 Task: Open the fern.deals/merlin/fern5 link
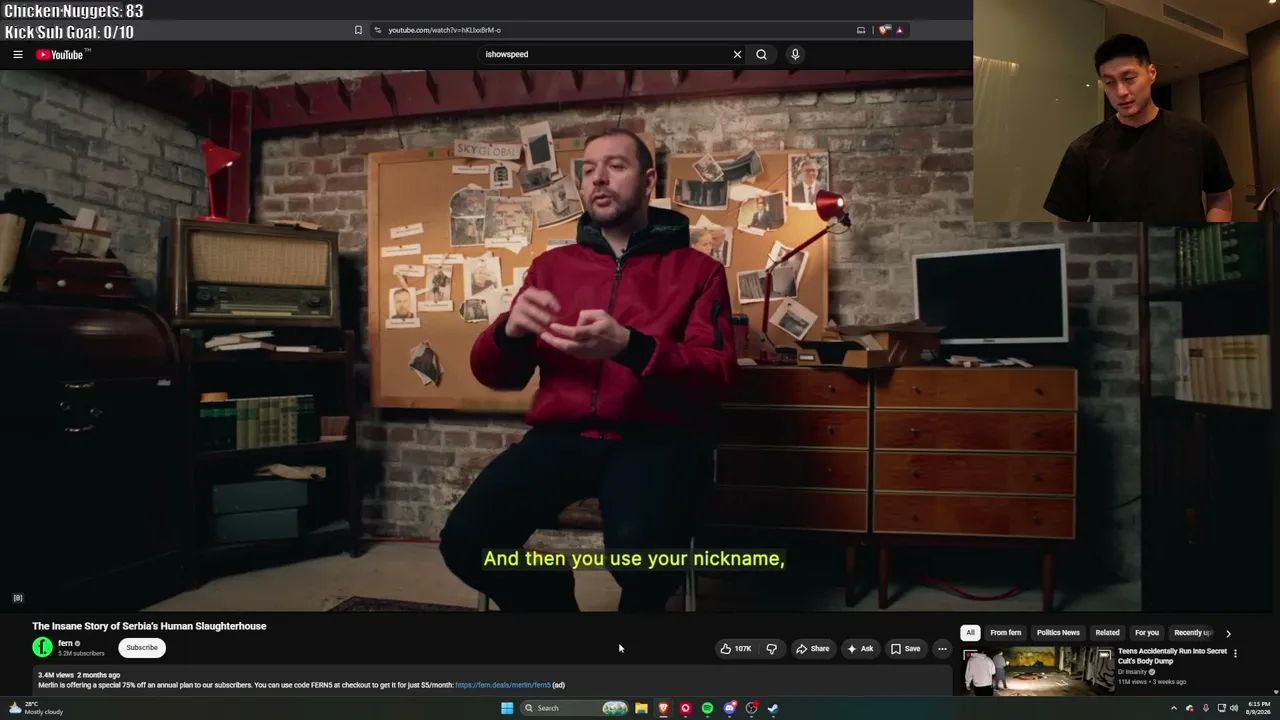503,685
